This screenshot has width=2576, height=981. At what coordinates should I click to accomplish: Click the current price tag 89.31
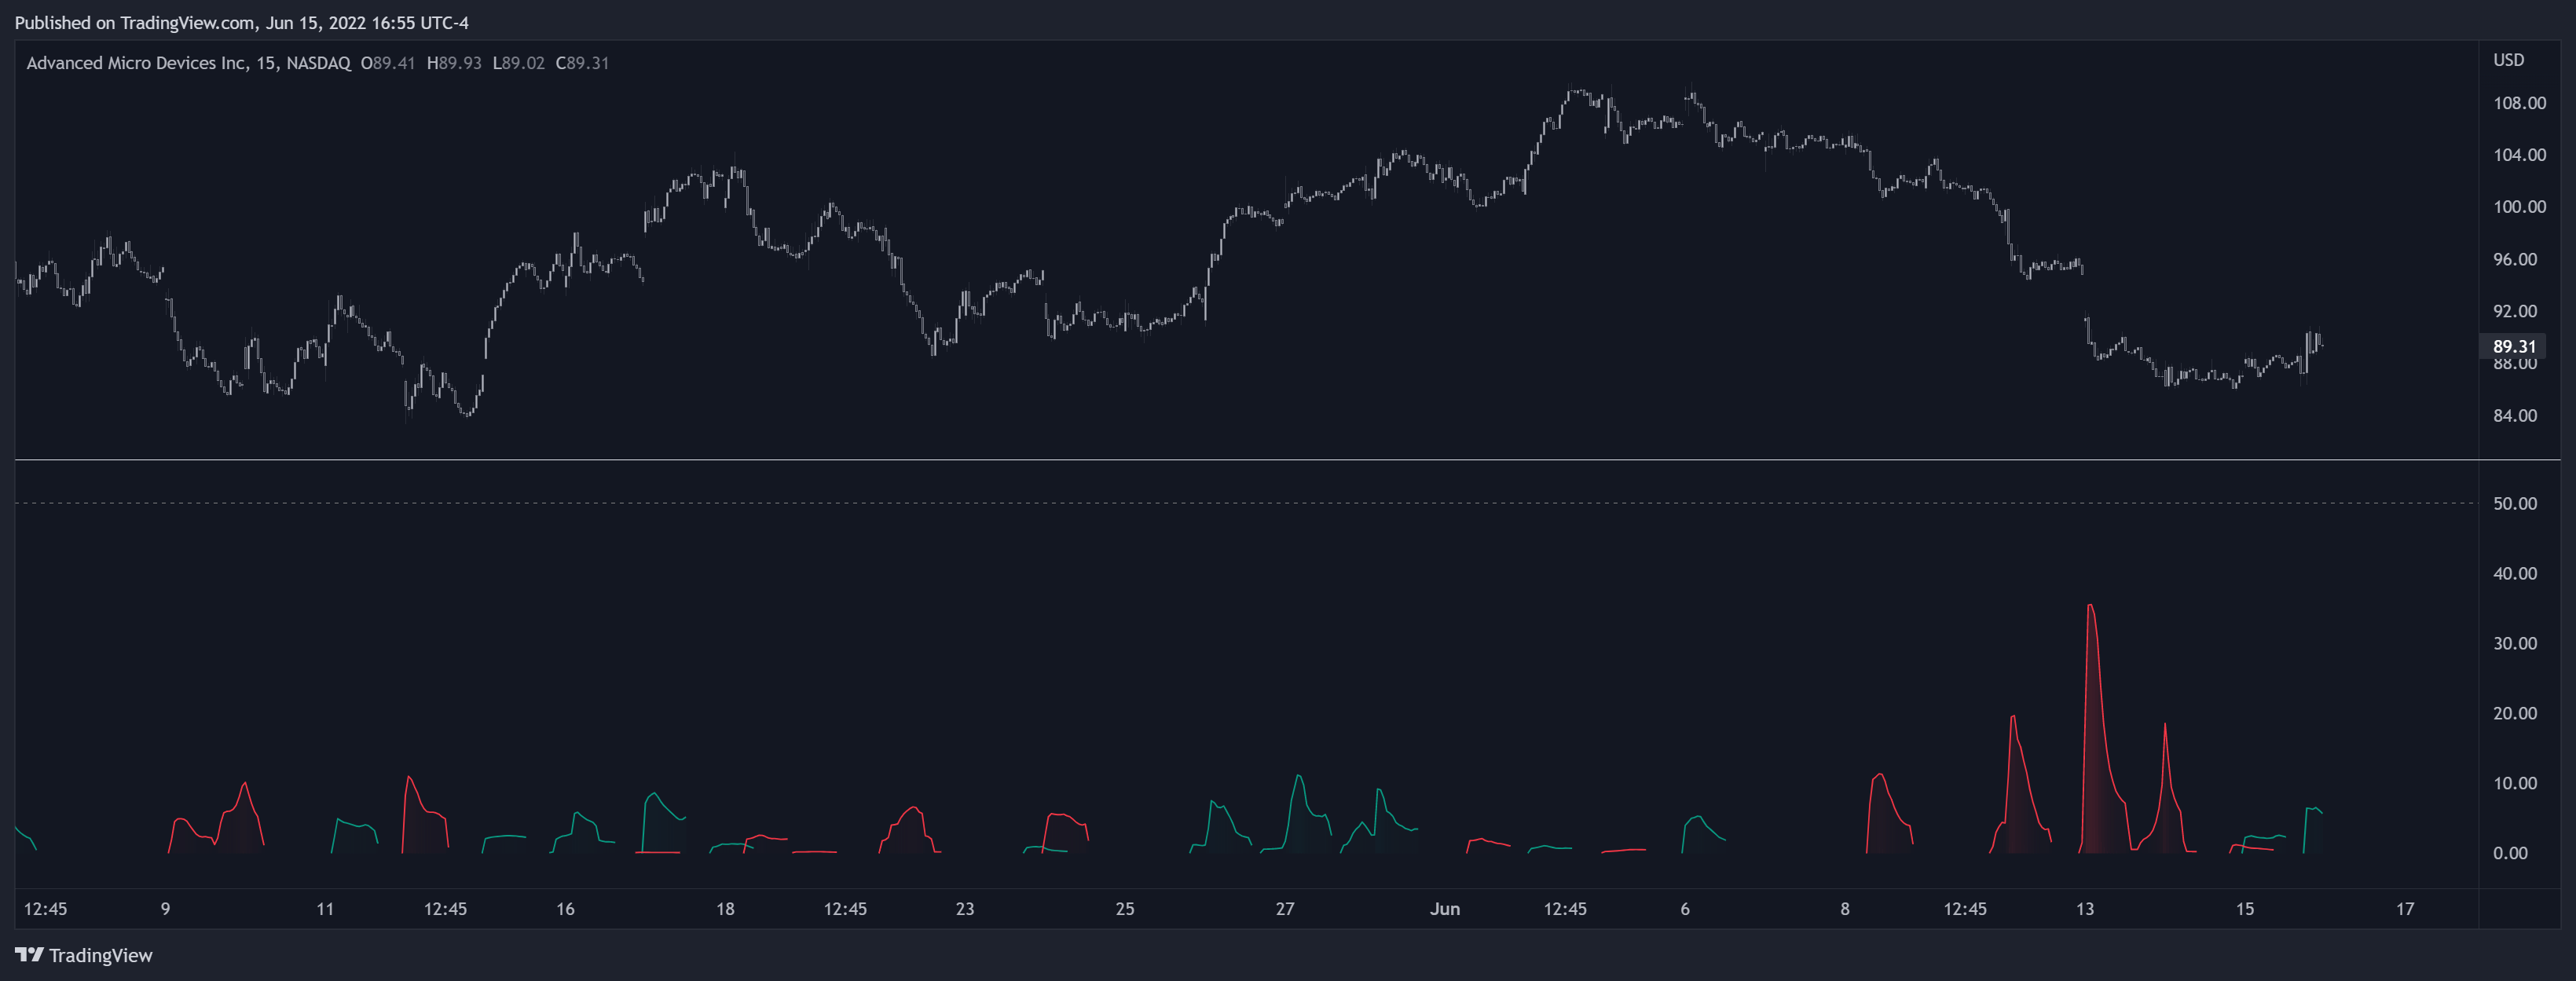tap(2514, 346)
